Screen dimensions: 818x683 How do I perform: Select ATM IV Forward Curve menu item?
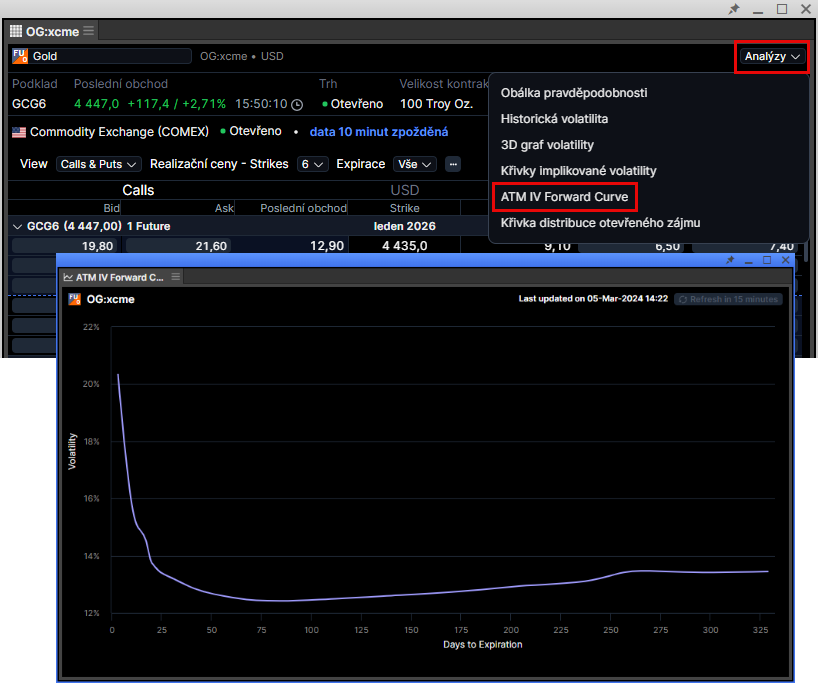tap(564, 197)
